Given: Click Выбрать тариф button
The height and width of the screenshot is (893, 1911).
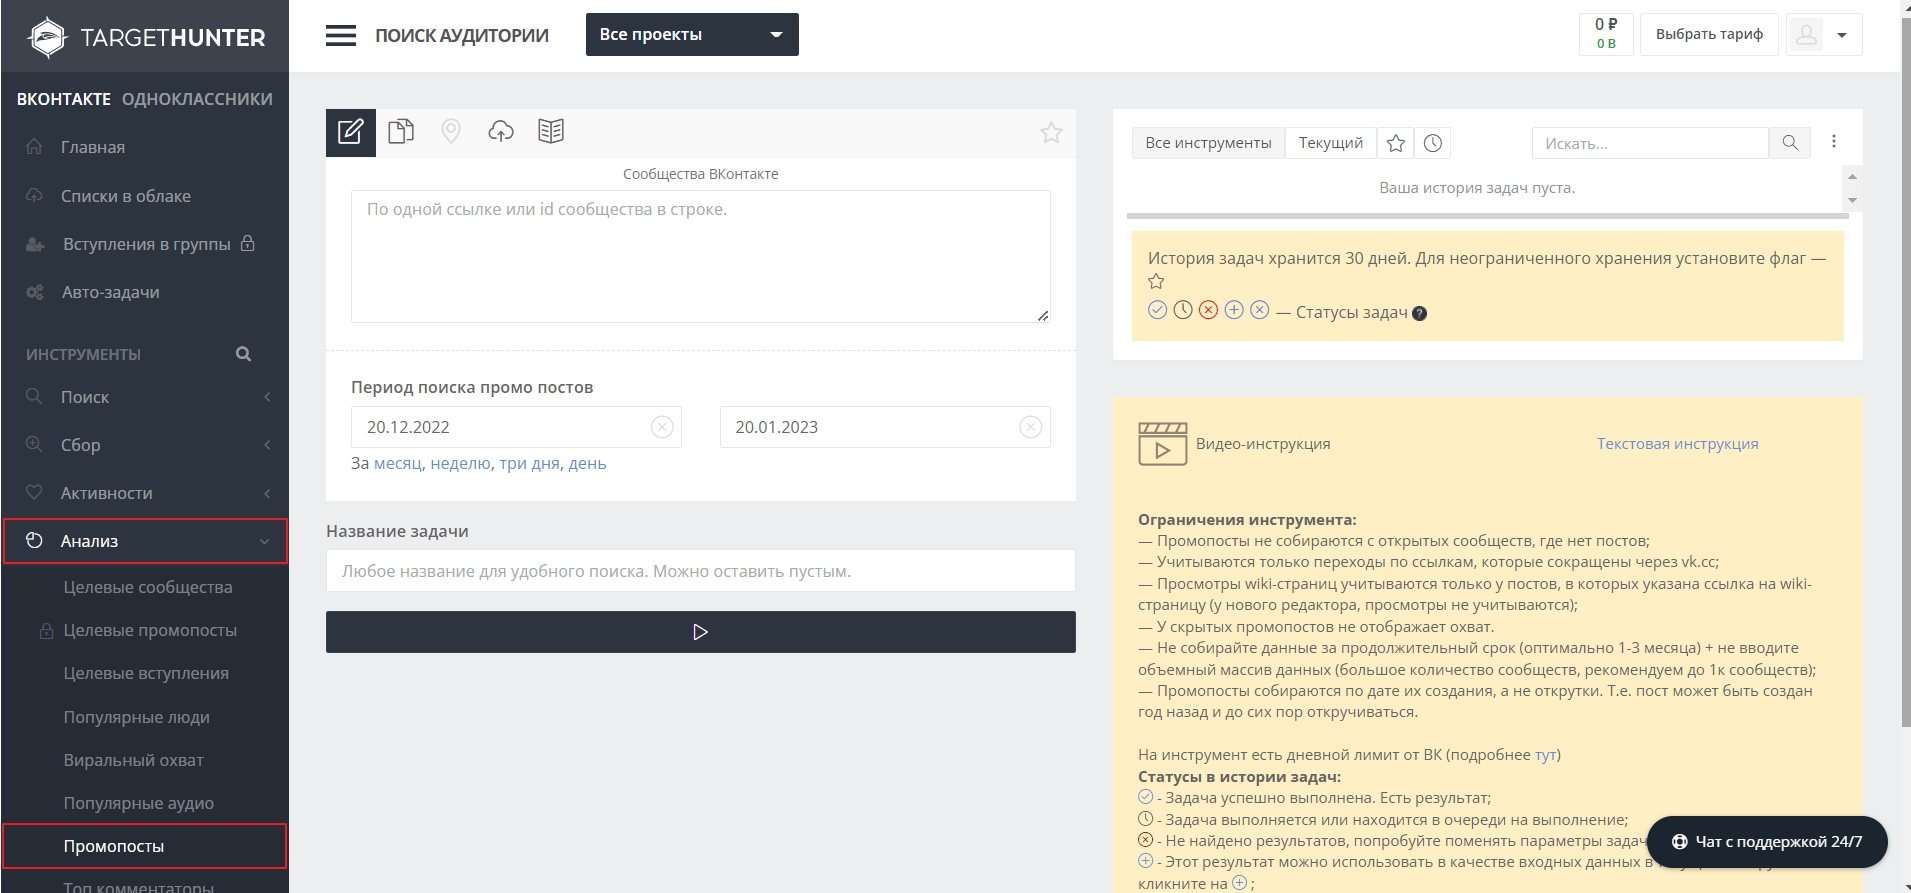Looking at the screenshot, I should pyautogui.click(x=1709, y=34).
